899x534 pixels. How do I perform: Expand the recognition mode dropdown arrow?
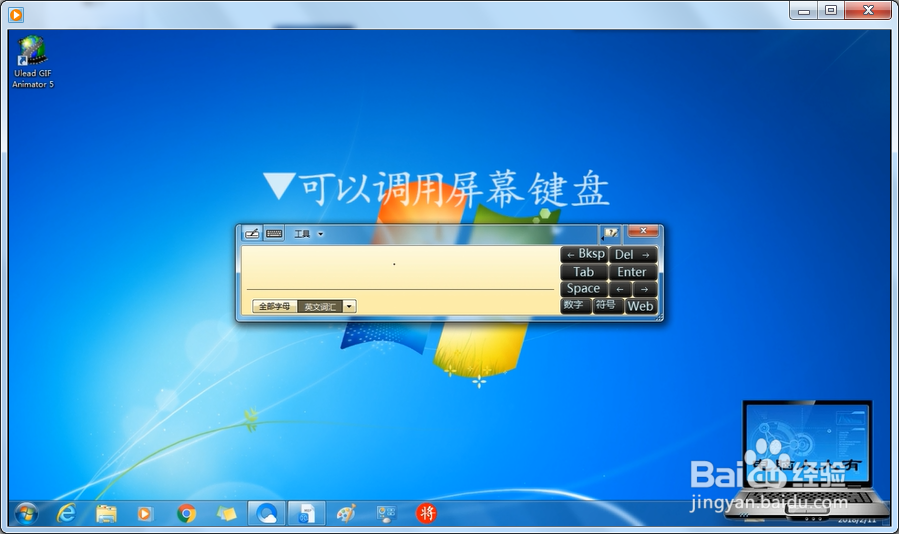click(x=349, y=306)
